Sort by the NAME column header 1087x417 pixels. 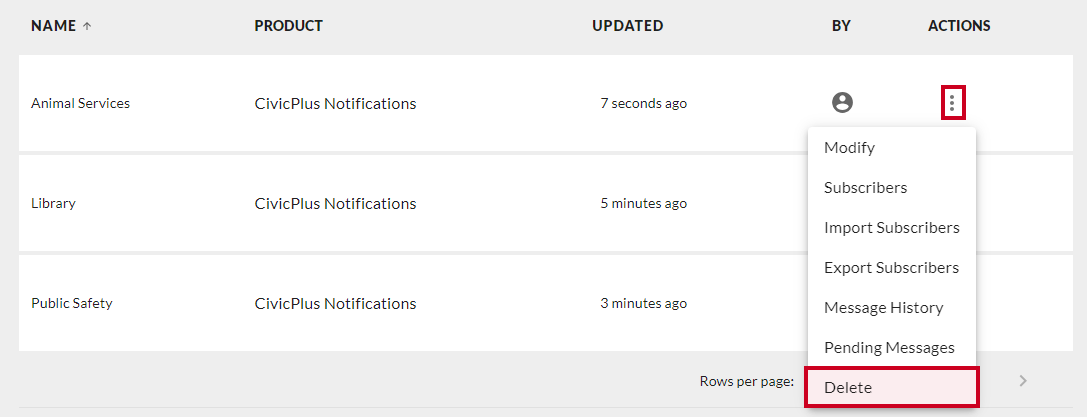54,26
